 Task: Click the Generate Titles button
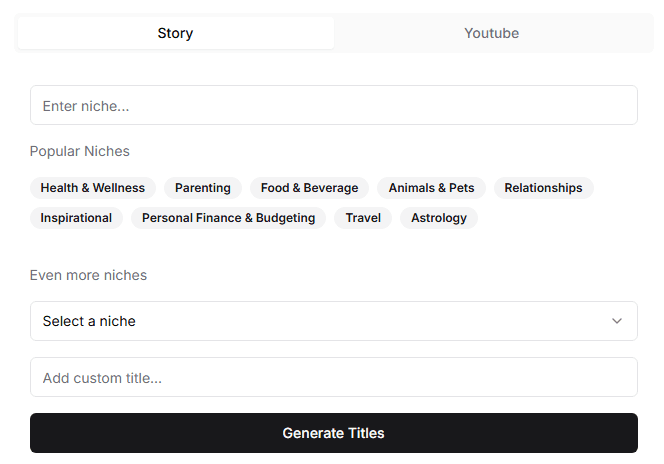(x=334, y=433)
